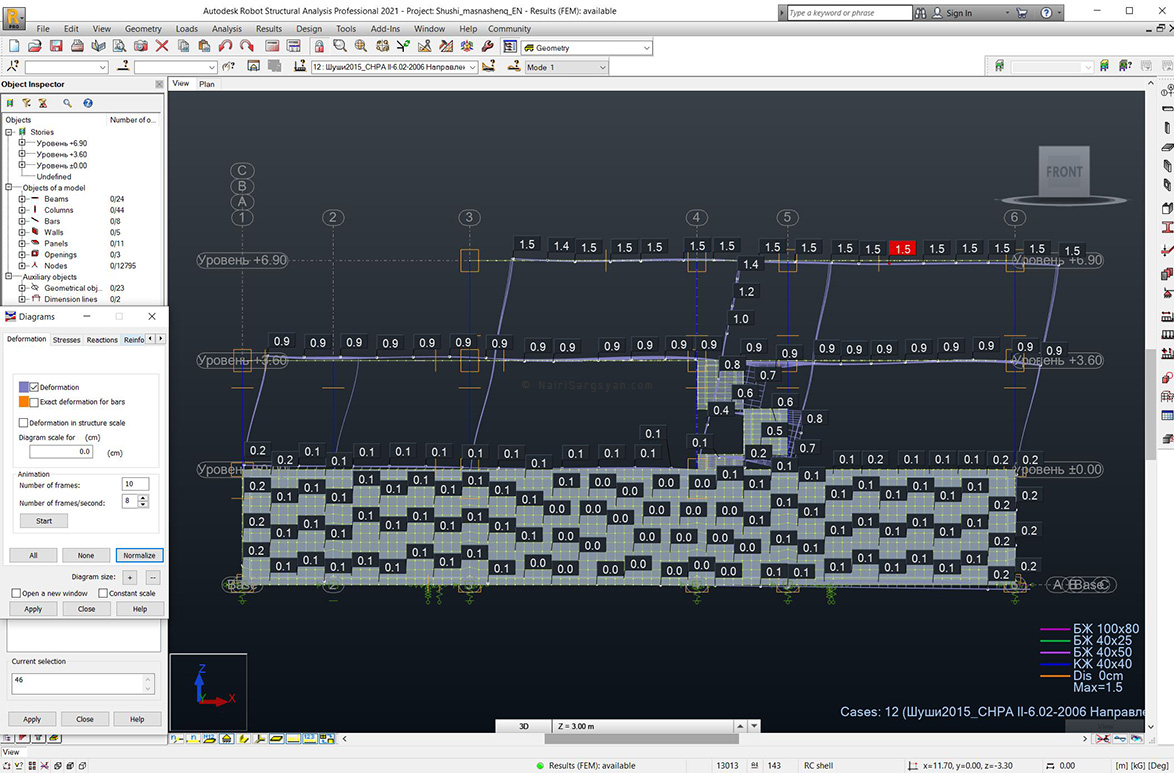Click the Number of frames field
The width and height of the screenshot is (1174, 773).
[x=135, y=484]
